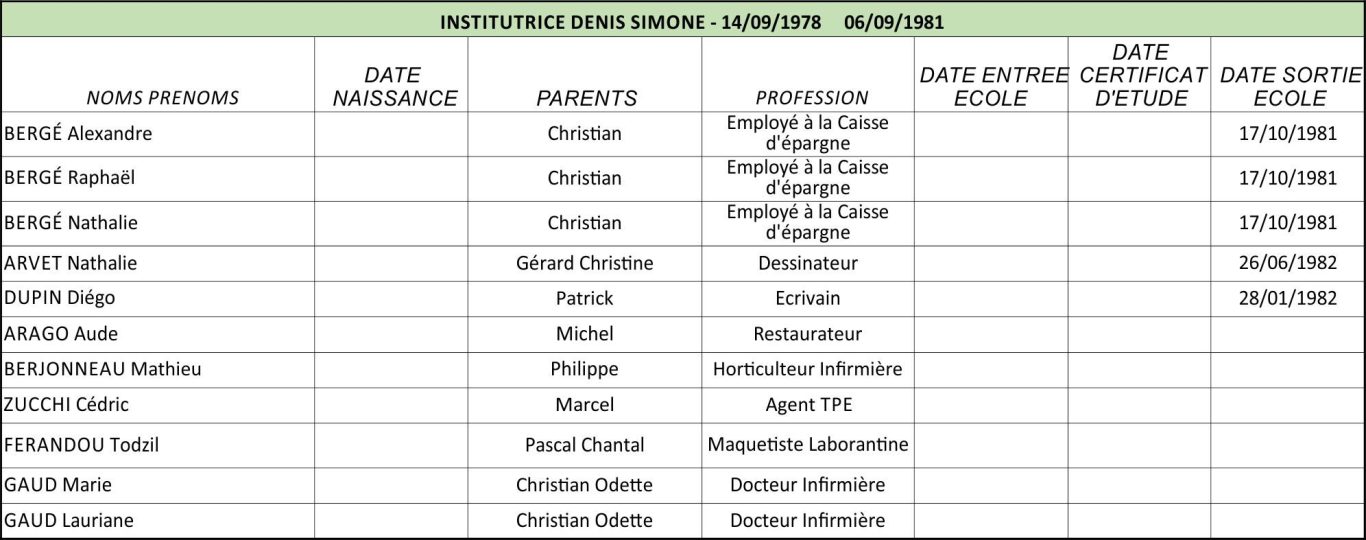This screenshot has width=1366, height=540.
Task: Click the PROFESSION column header
Action: [x=811, y=97]
